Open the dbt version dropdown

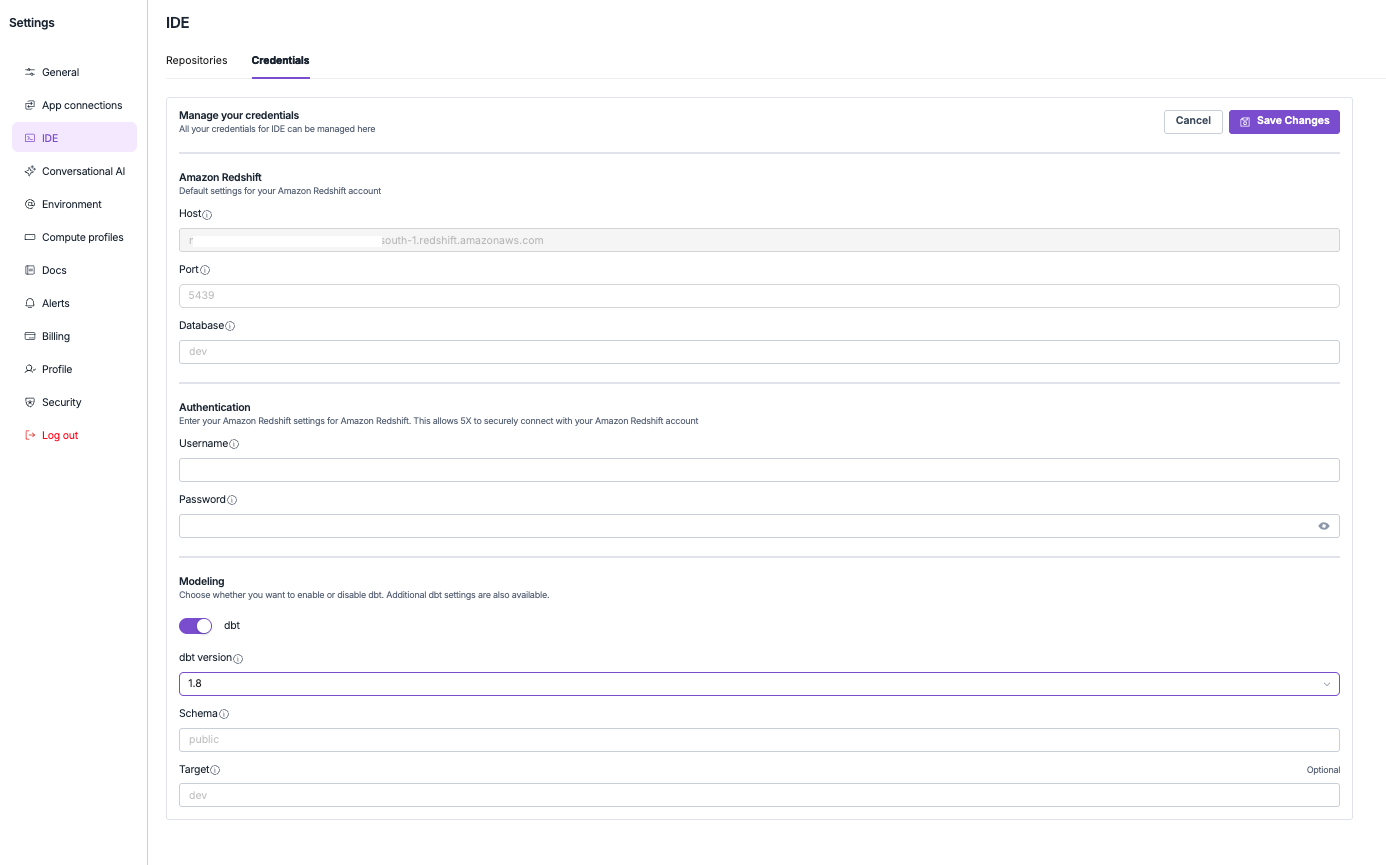pos(1325,684)
